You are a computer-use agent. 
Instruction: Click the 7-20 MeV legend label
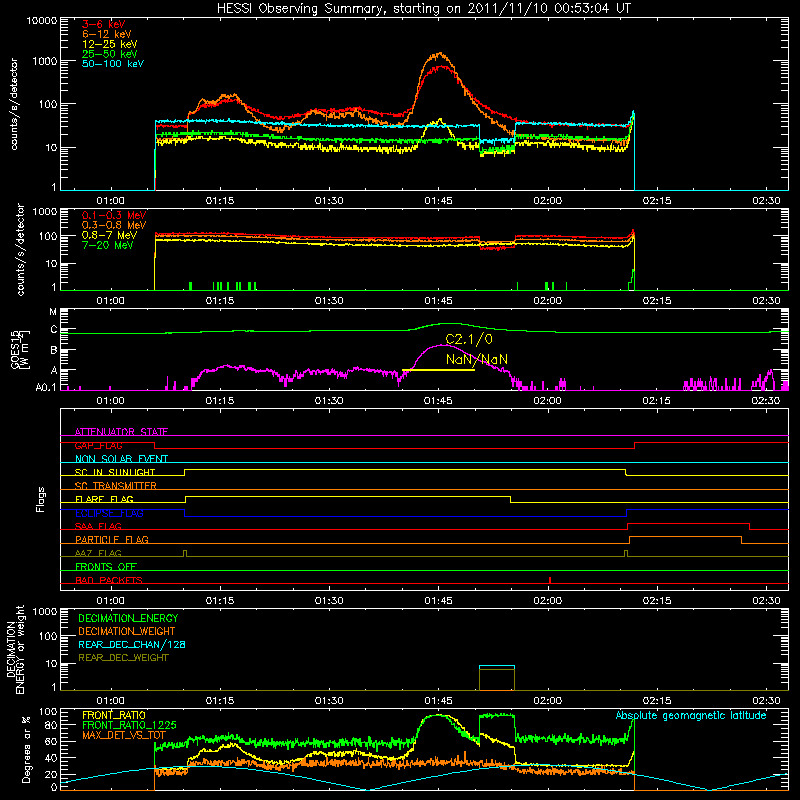click(x=107, y=245)
